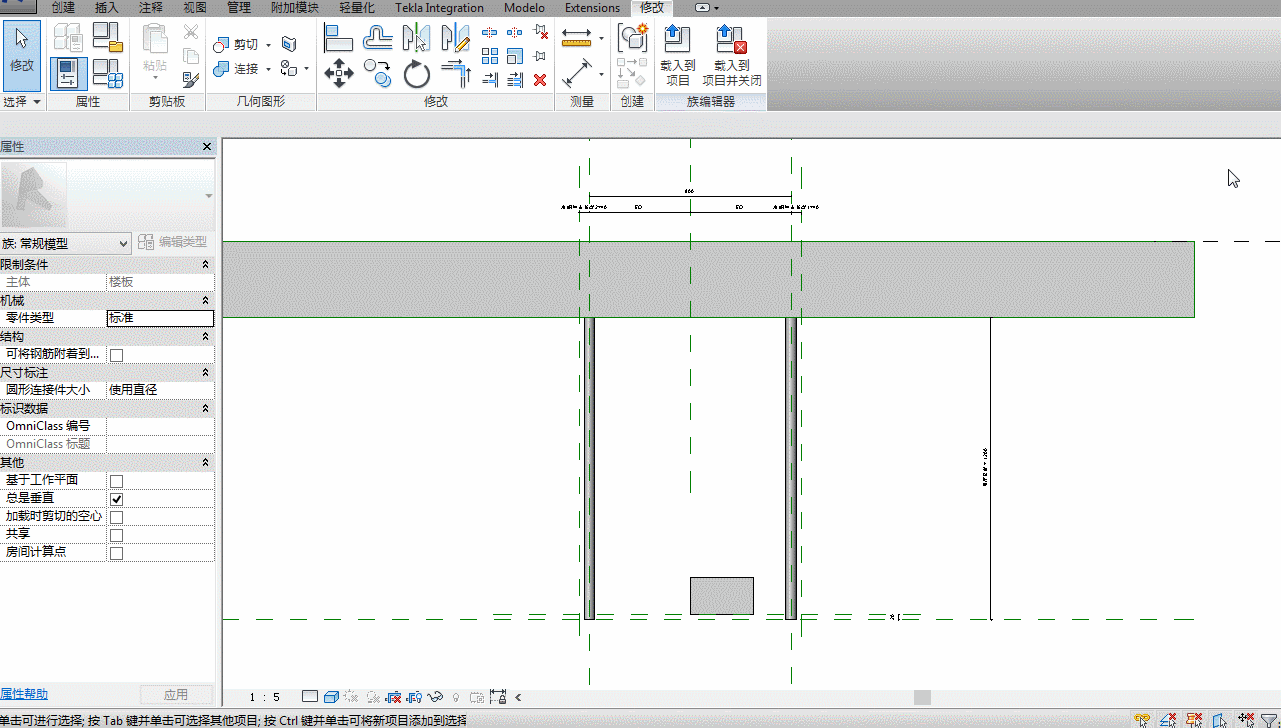
Task: Click the Array tool icon
Action: (x=490, y=56)
